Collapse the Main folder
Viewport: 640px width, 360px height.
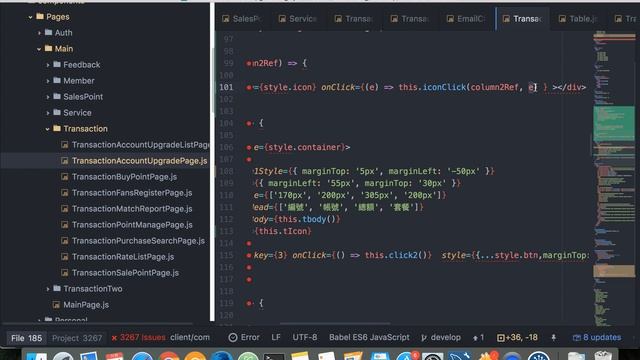[39, 49]
